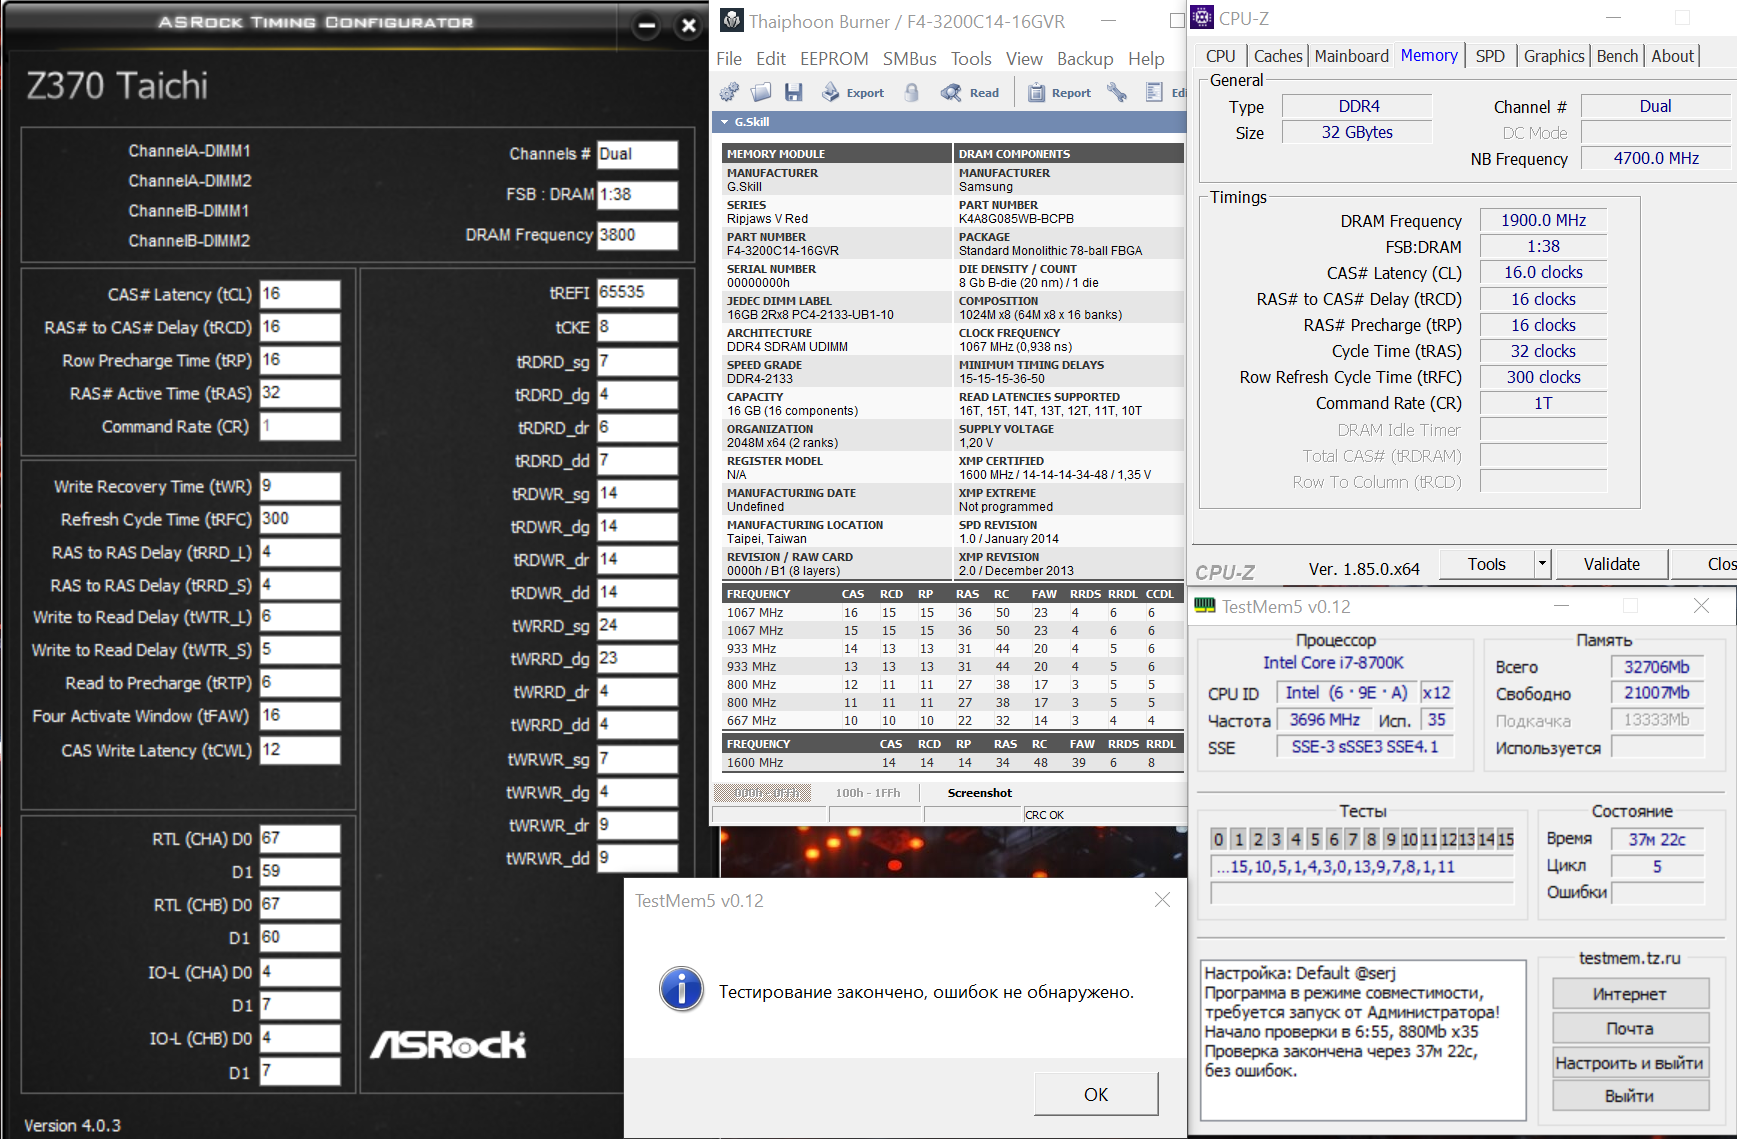Click the DRAM Frequency field showing 3800

[637, 235]
